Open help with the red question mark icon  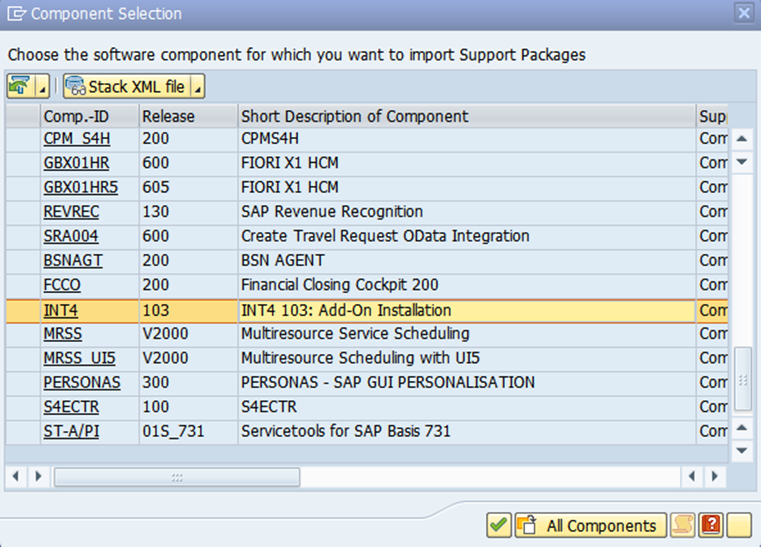click(x=711, y=525)
